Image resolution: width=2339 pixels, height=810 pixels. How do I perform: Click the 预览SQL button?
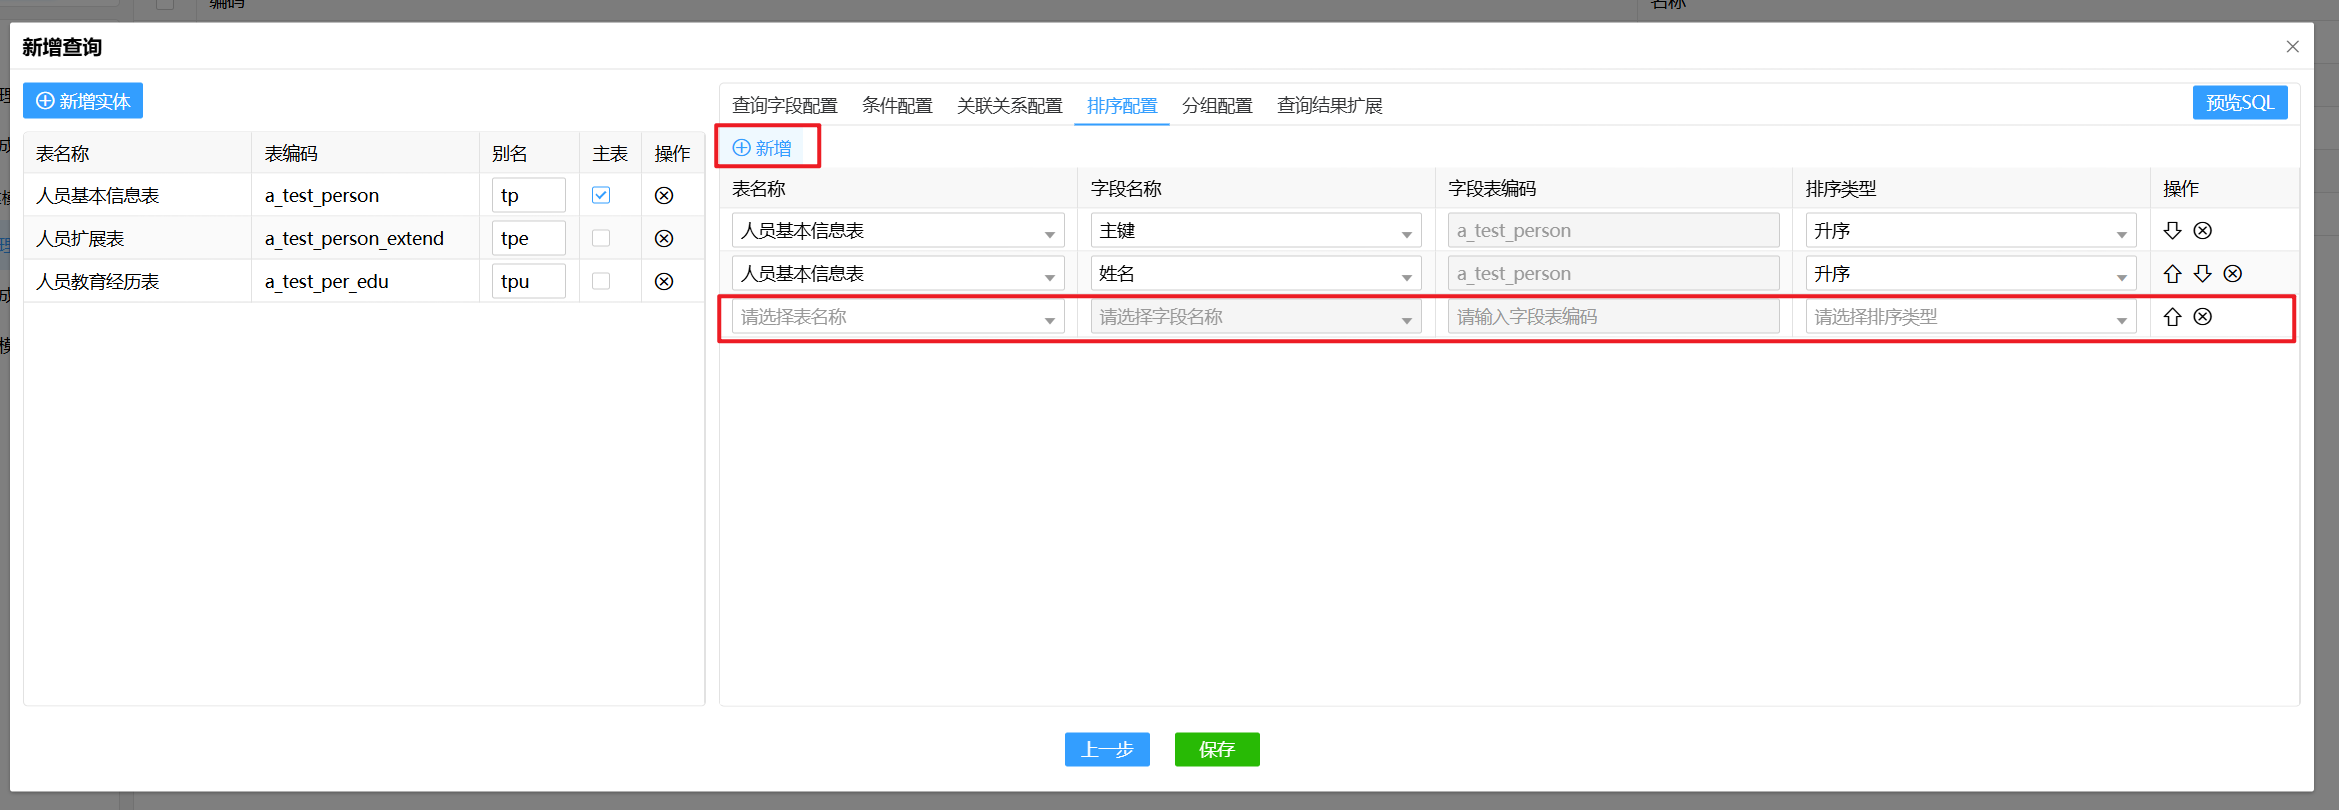click(2239, 103)
